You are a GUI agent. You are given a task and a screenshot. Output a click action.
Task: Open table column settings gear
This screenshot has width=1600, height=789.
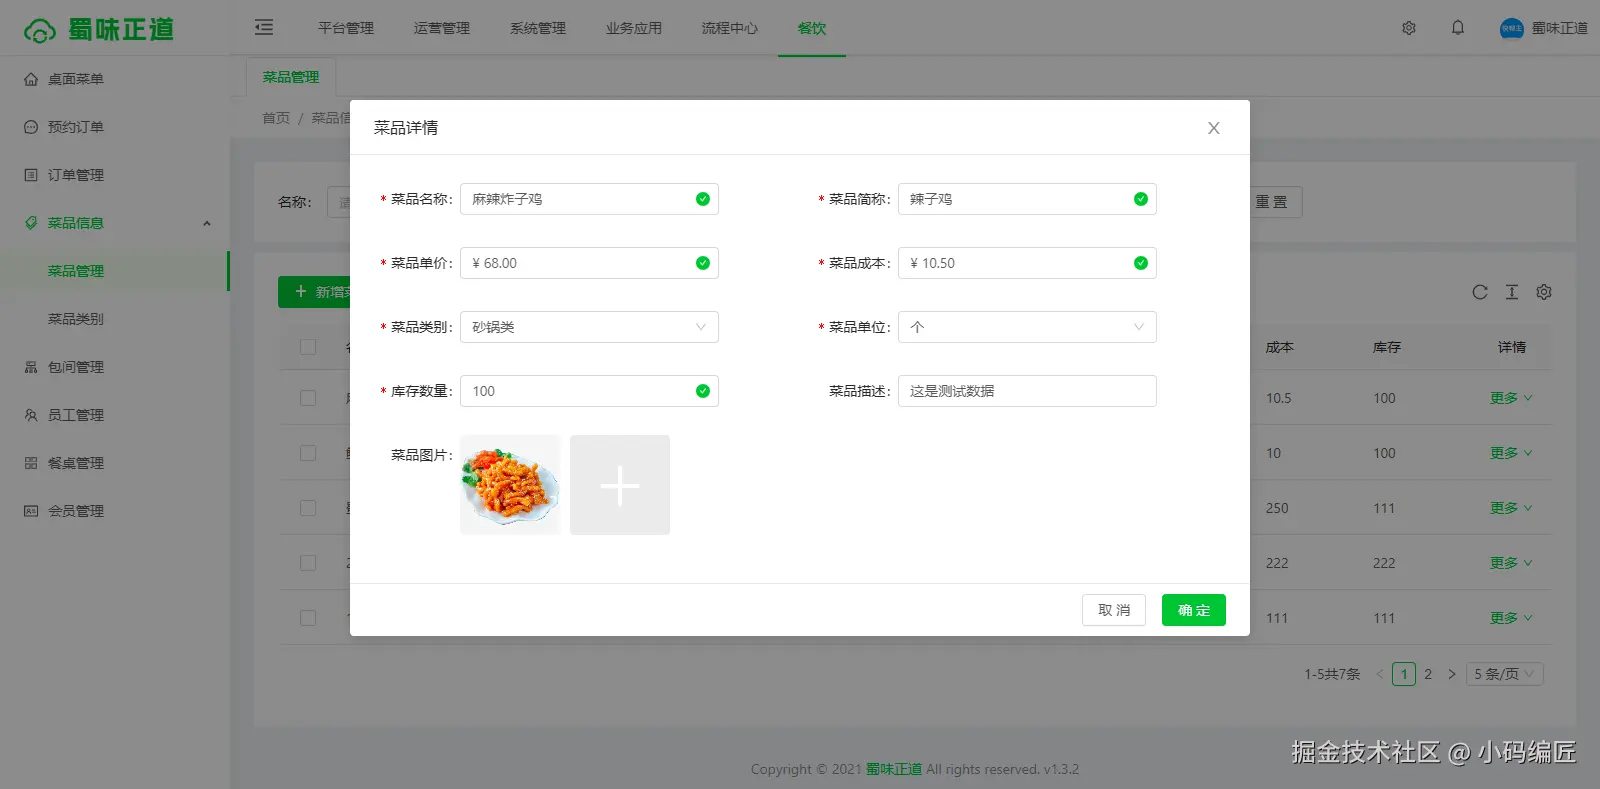click(x=1544, y=292)
